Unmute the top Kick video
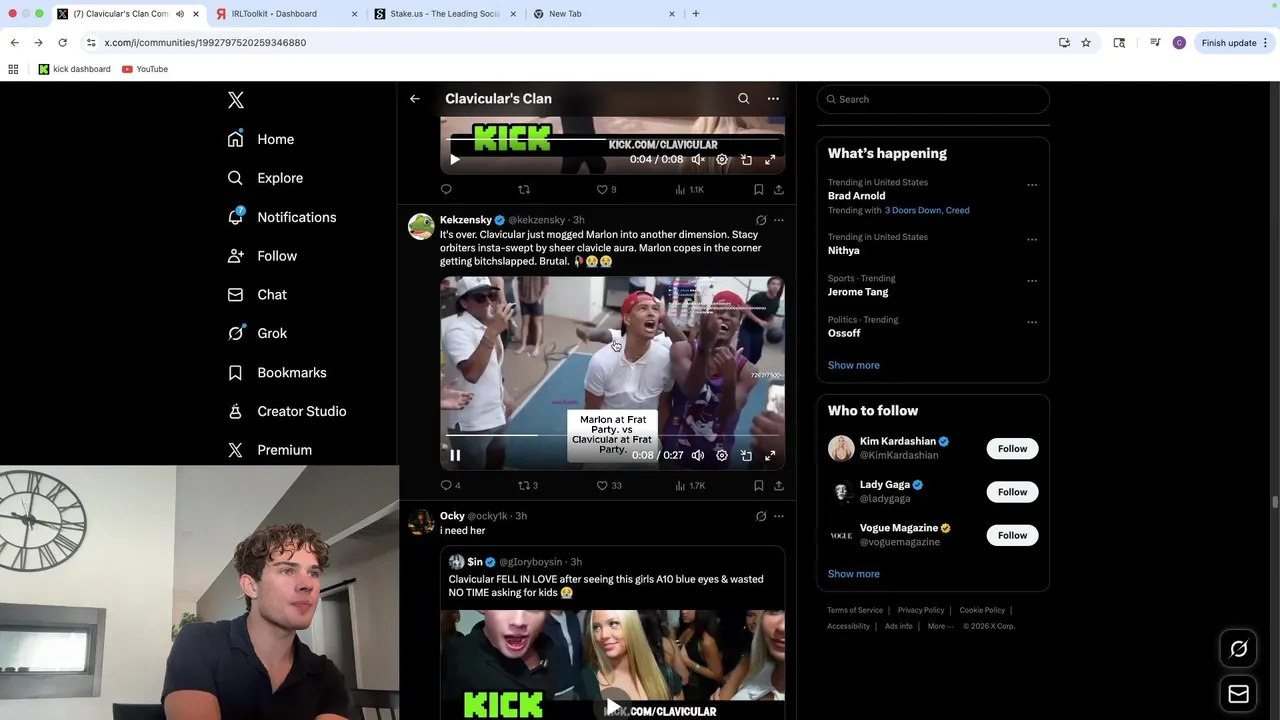The height and width of the screenshot is (720, 1280). click(698, 159)
